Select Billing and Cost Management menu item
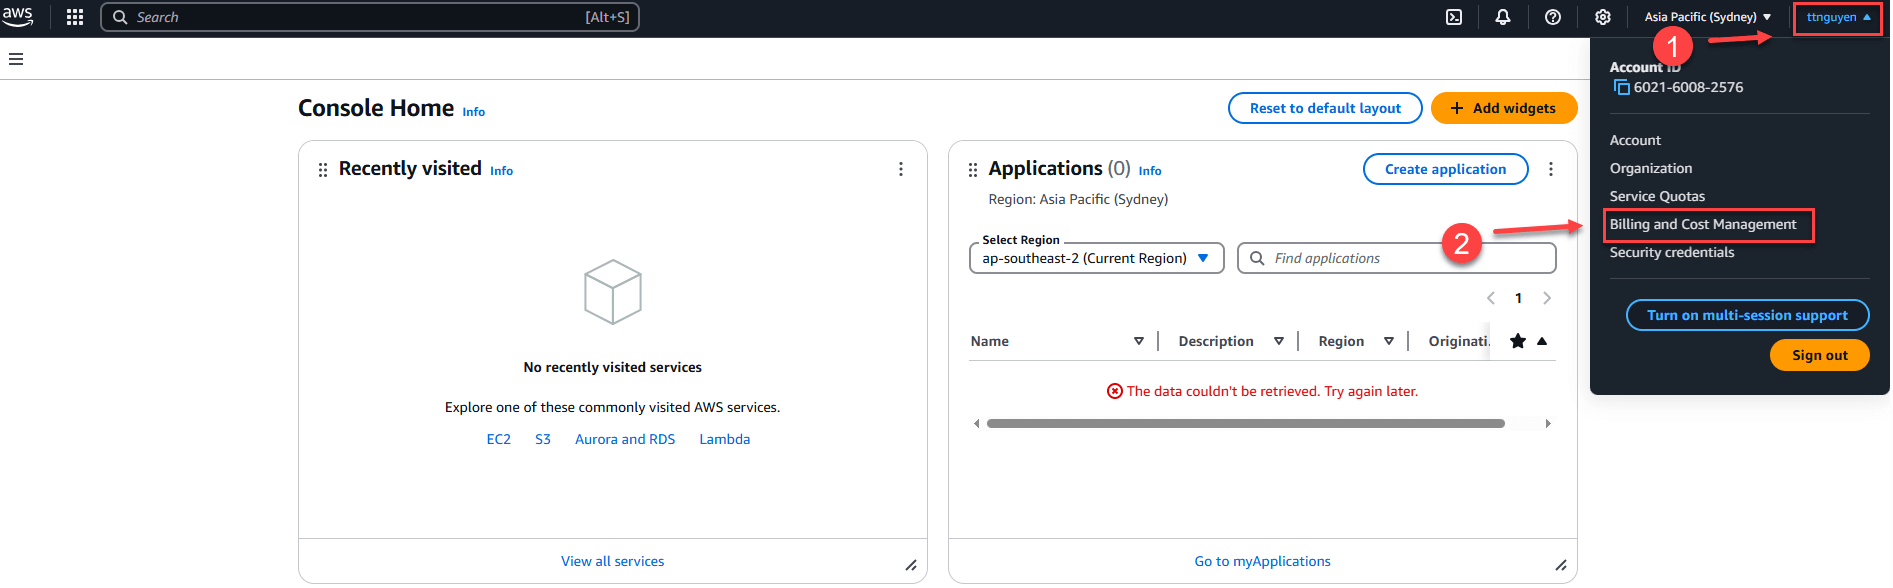The width and height of the screenshot is (1893, 588). (x=1702, y=225)
